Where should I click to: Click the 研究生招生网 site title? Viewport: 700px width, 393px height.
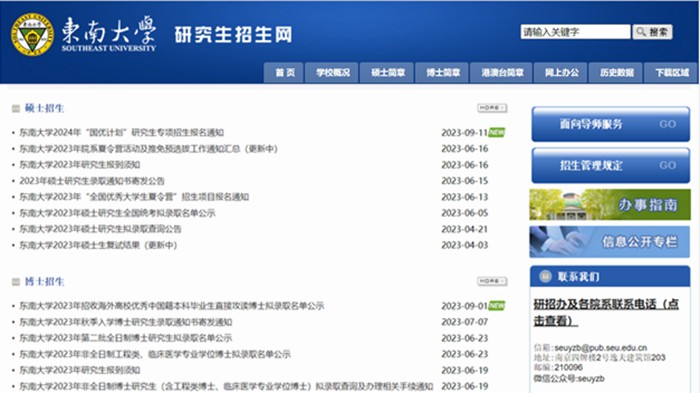[233, 34]
